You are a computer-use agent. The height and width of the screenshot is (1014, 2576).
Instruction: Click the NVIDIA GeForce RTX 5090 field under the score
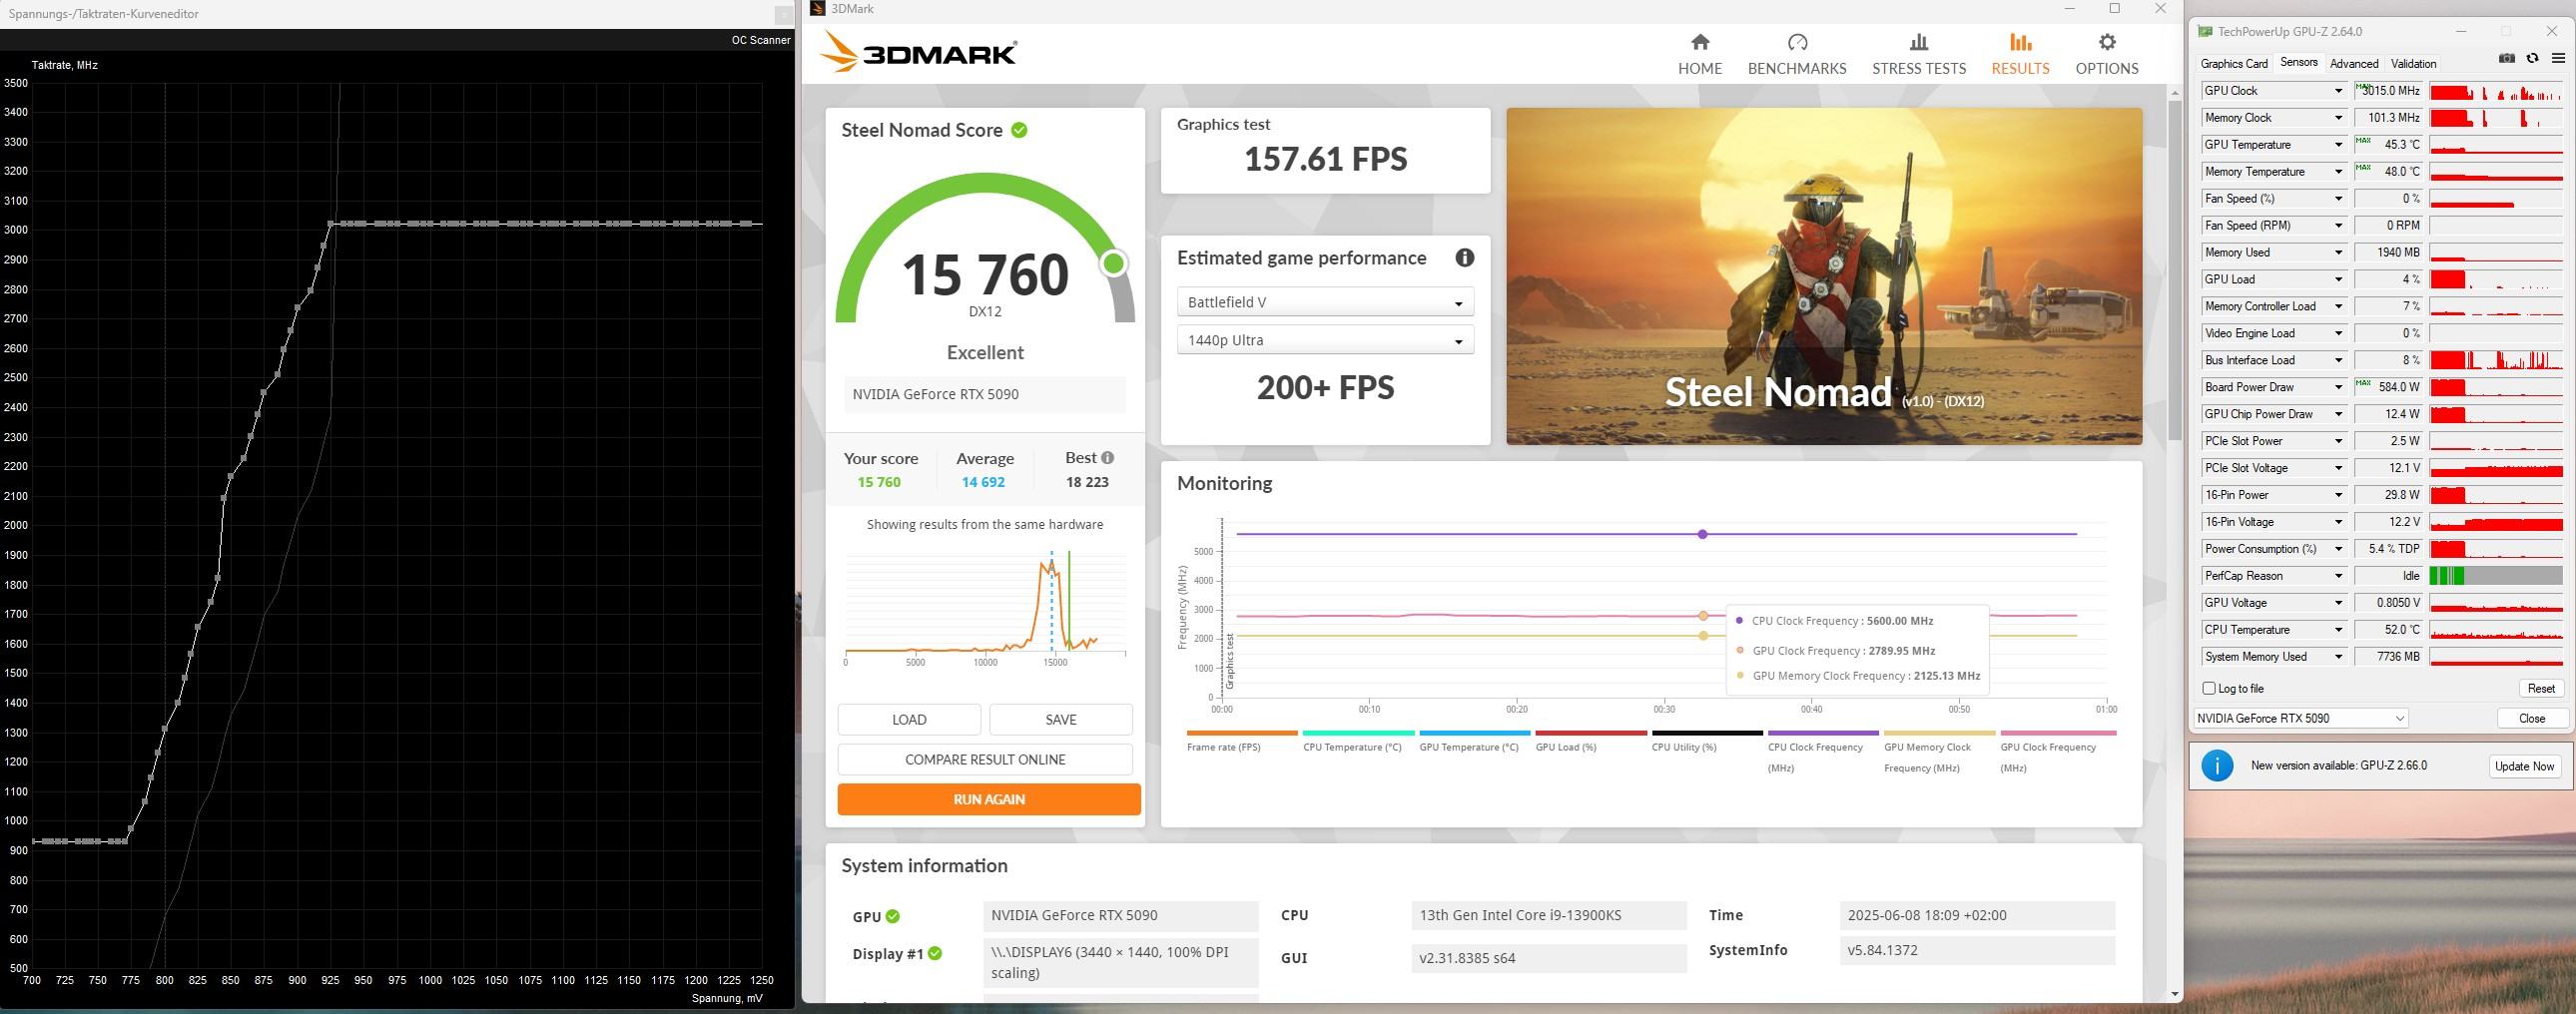[985, 394]
